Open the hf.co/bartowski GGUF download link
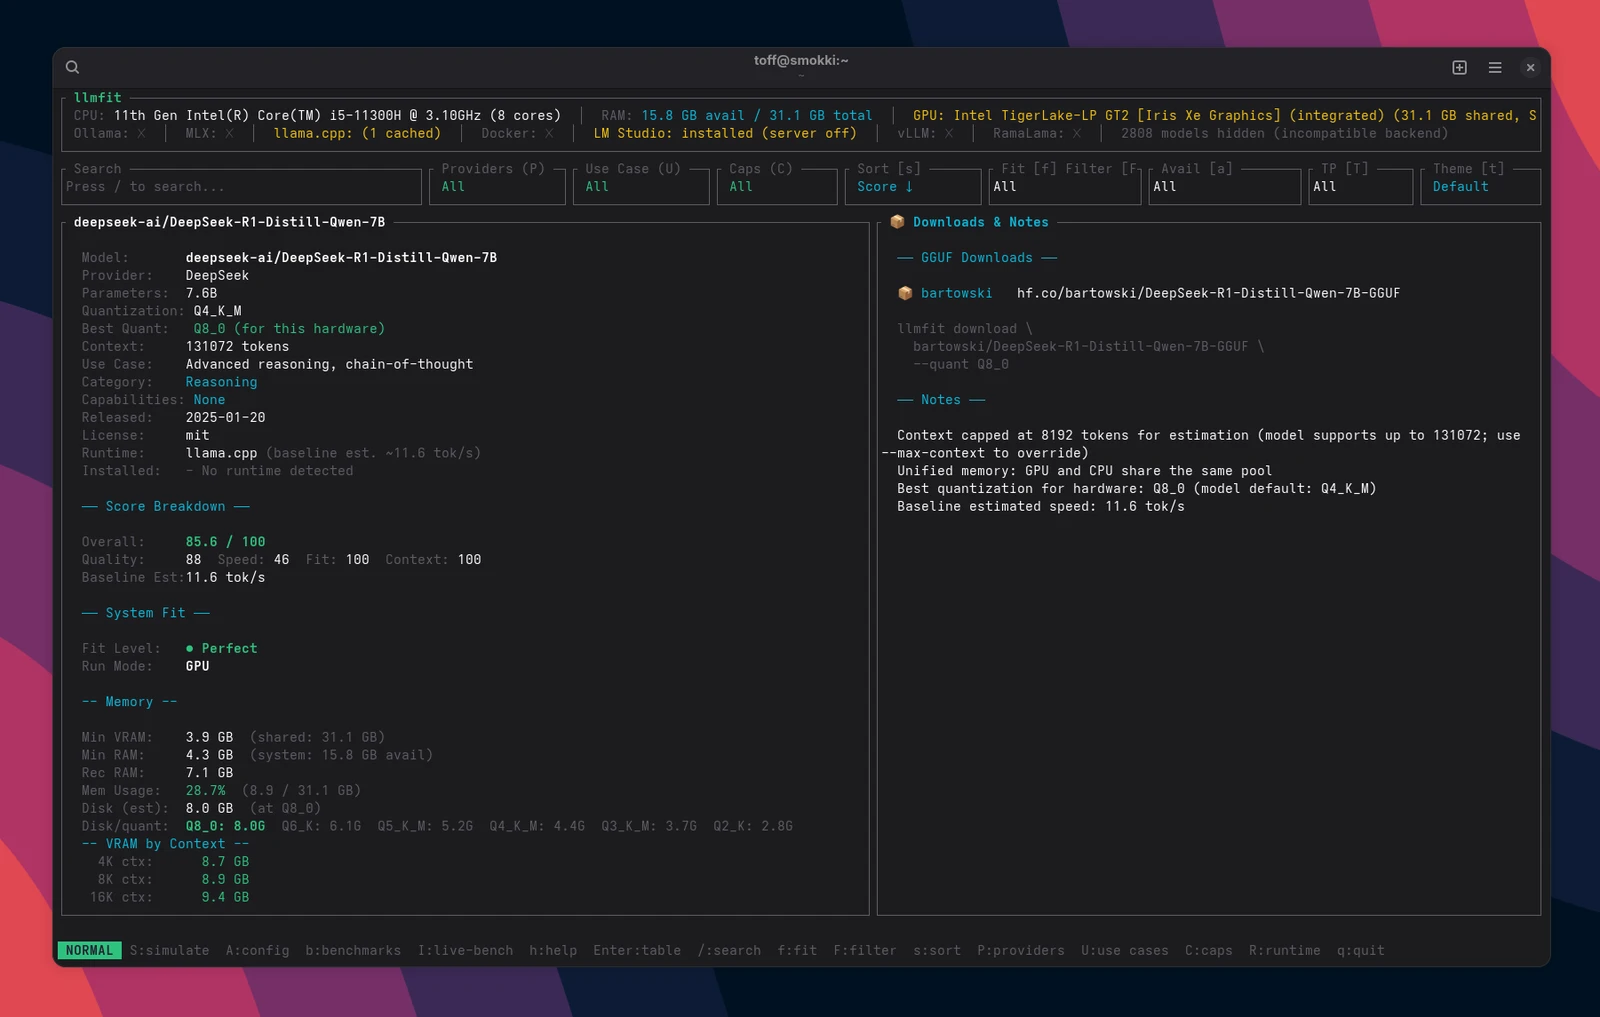Viewport: 1600px width, 1017px height. pos(1209,293)
